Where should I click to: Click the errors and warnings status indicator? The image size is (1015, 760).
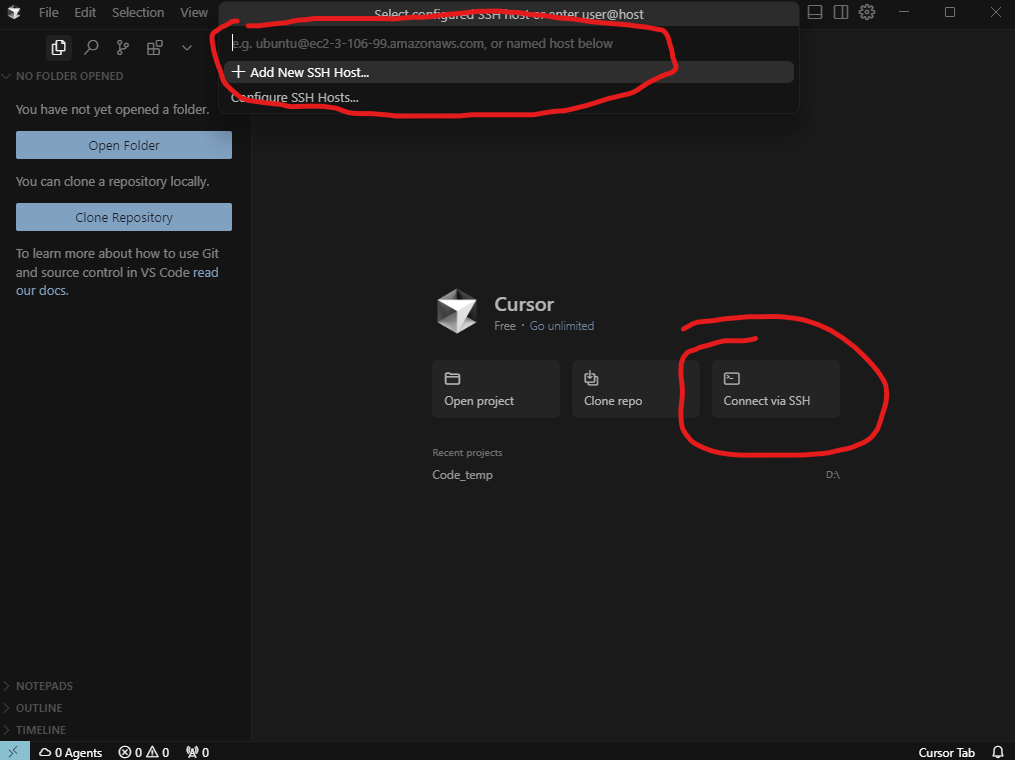point(144,752)
